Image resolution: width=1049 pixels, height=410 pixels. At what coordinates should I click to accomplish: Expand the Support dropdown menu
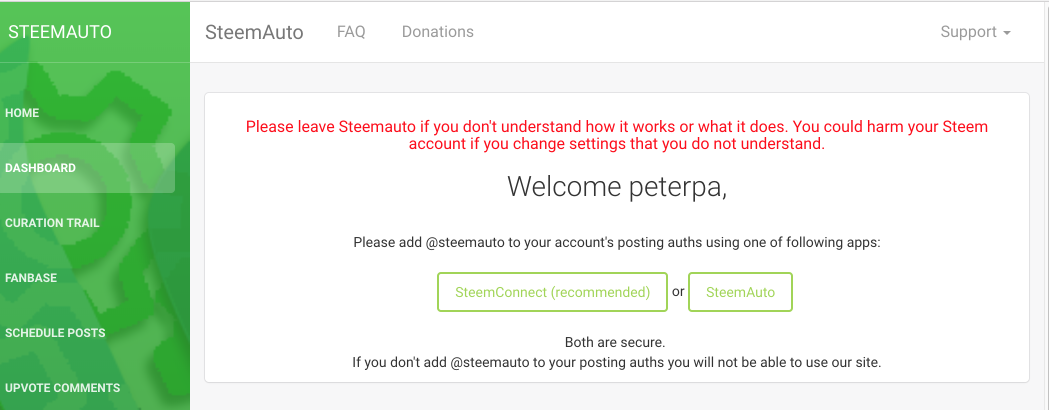point(975,32)
